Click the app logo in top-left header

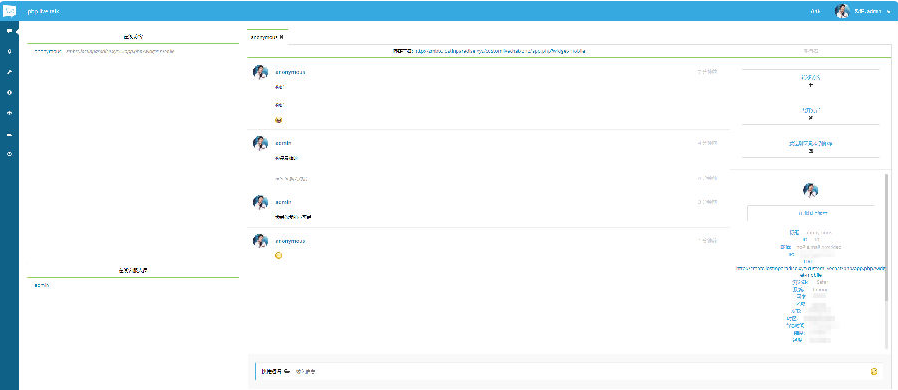[9, 10]
